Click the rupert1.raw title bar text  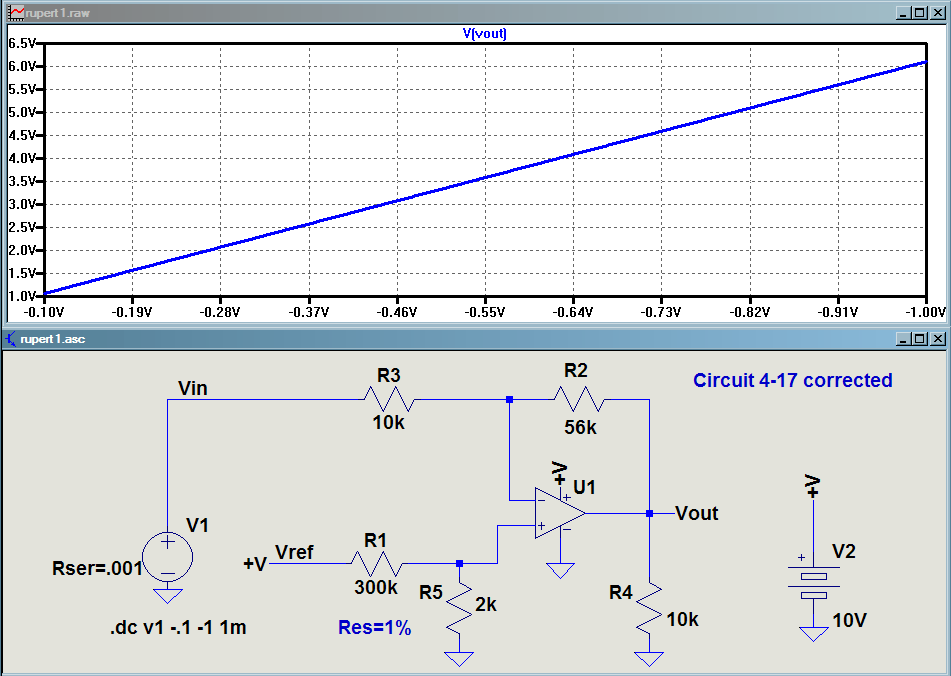click(58, 13)
